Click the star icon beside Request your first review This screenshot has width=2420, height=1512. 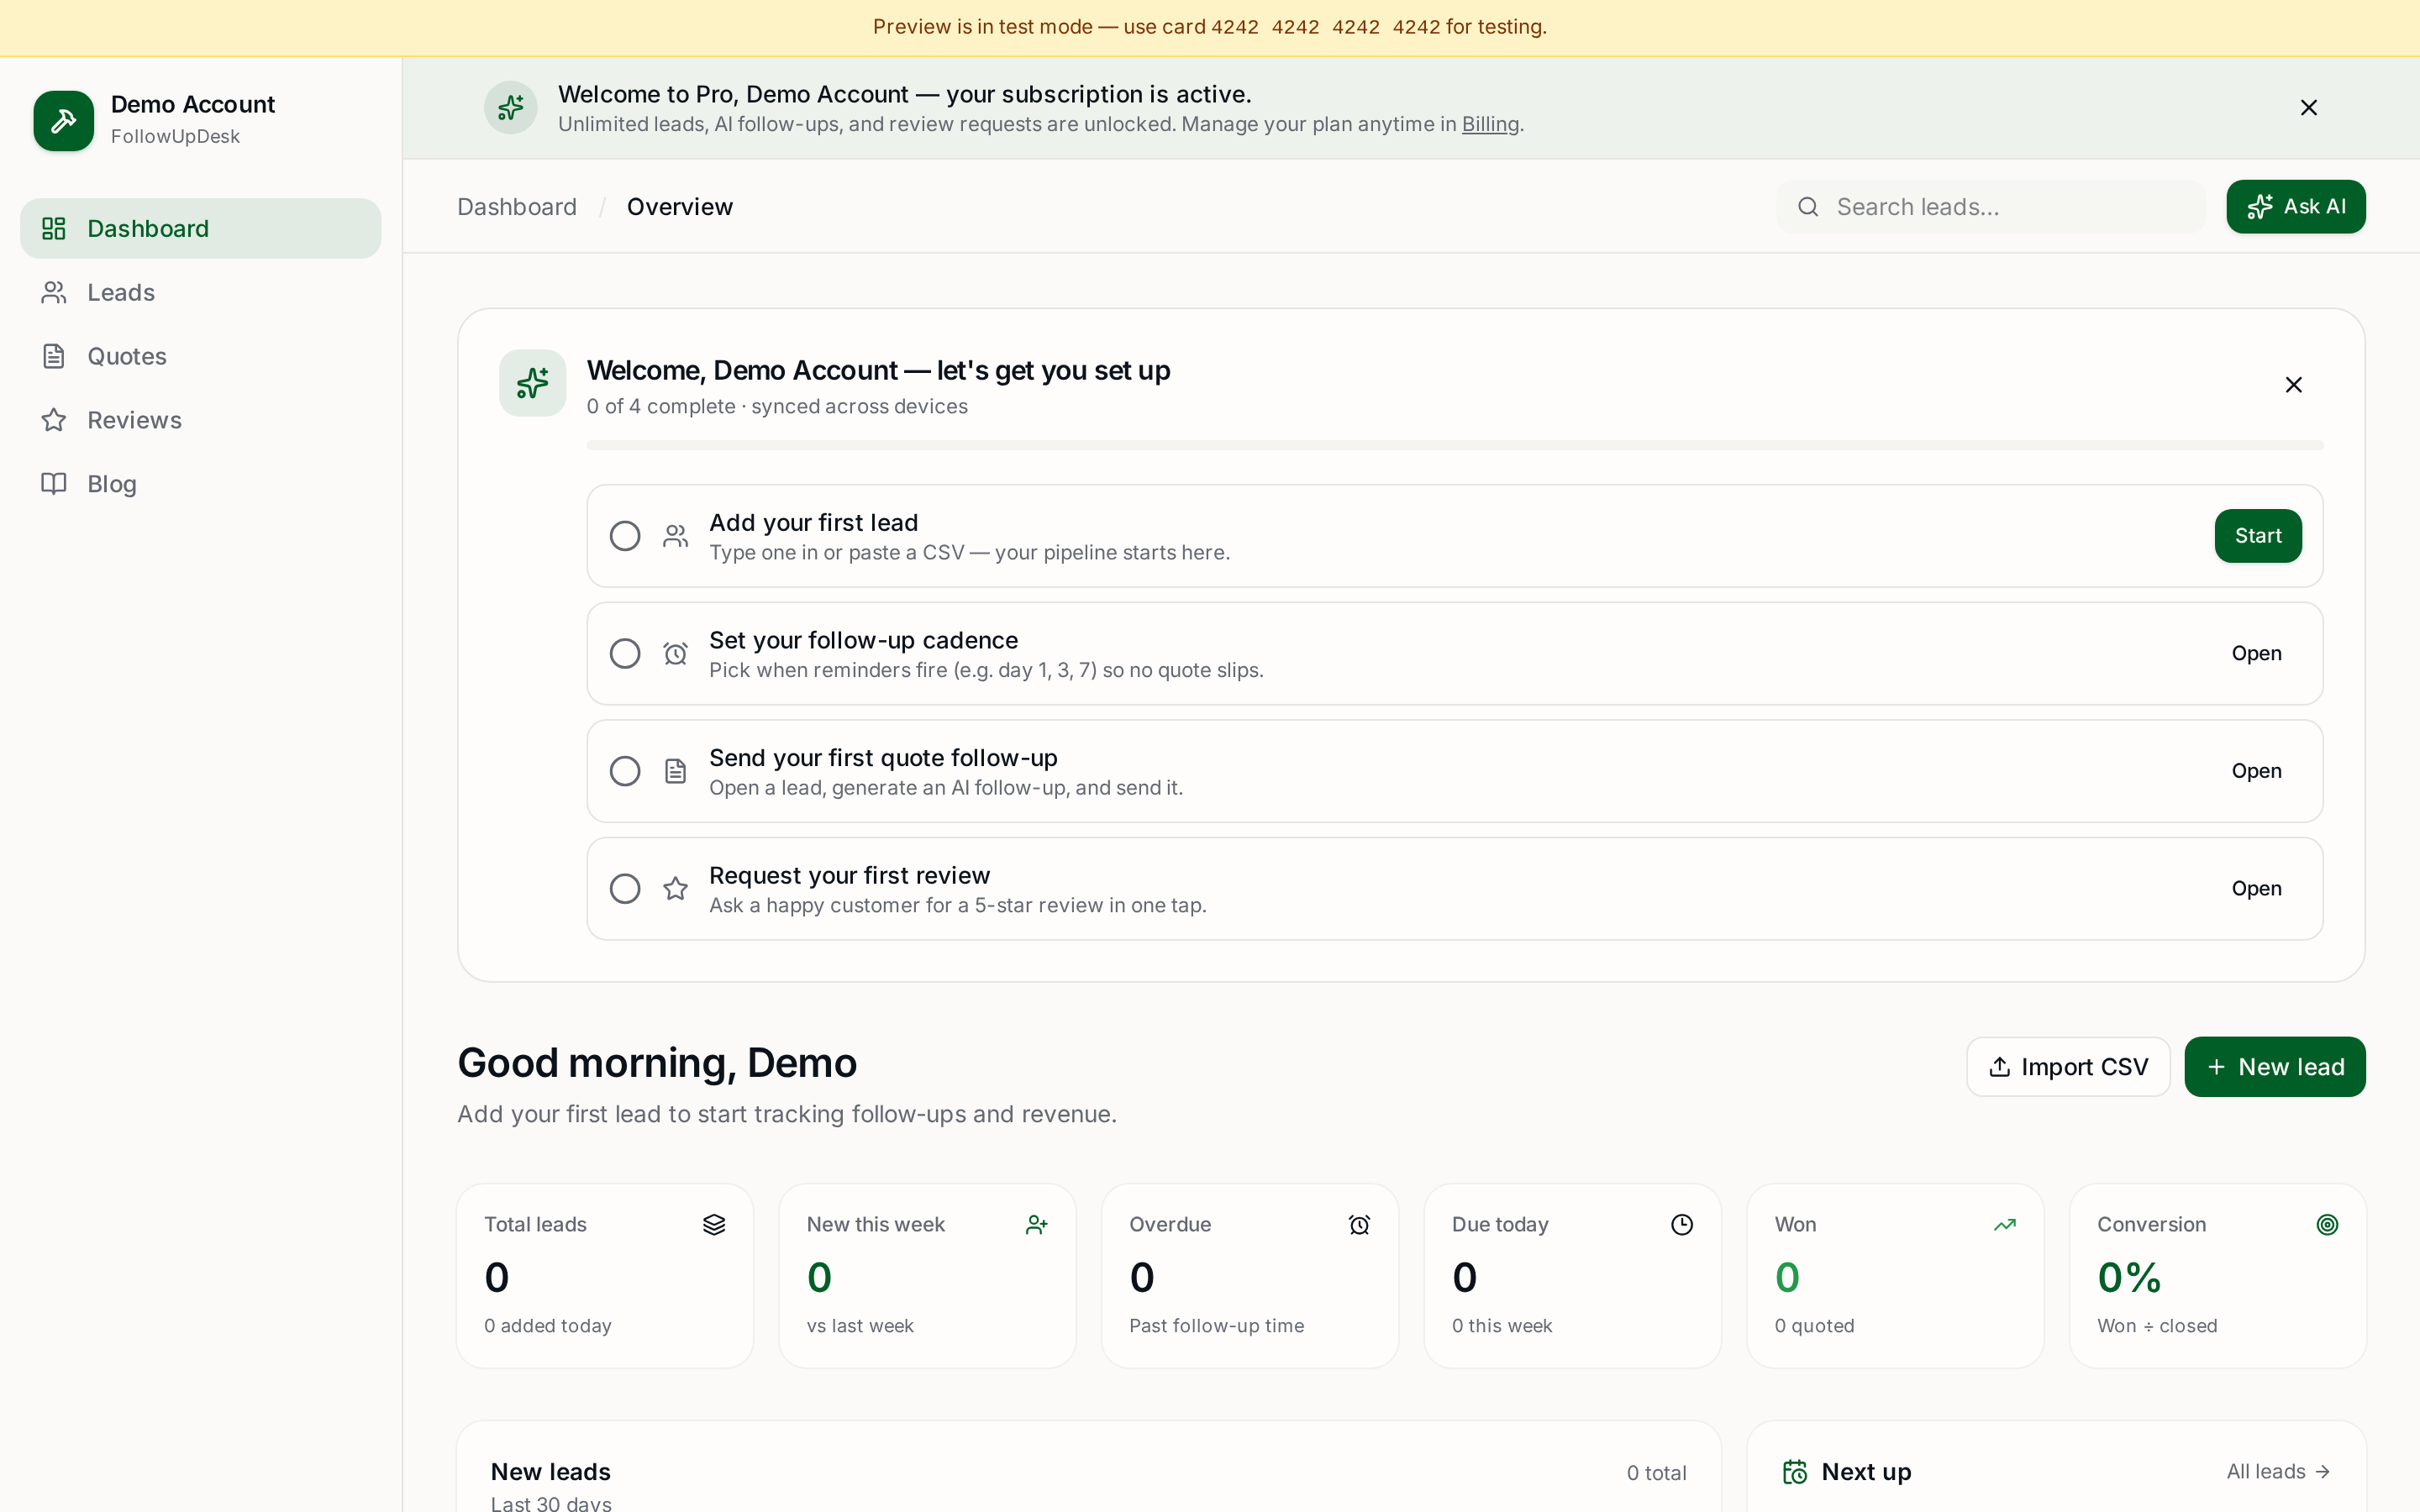[675, 888]
